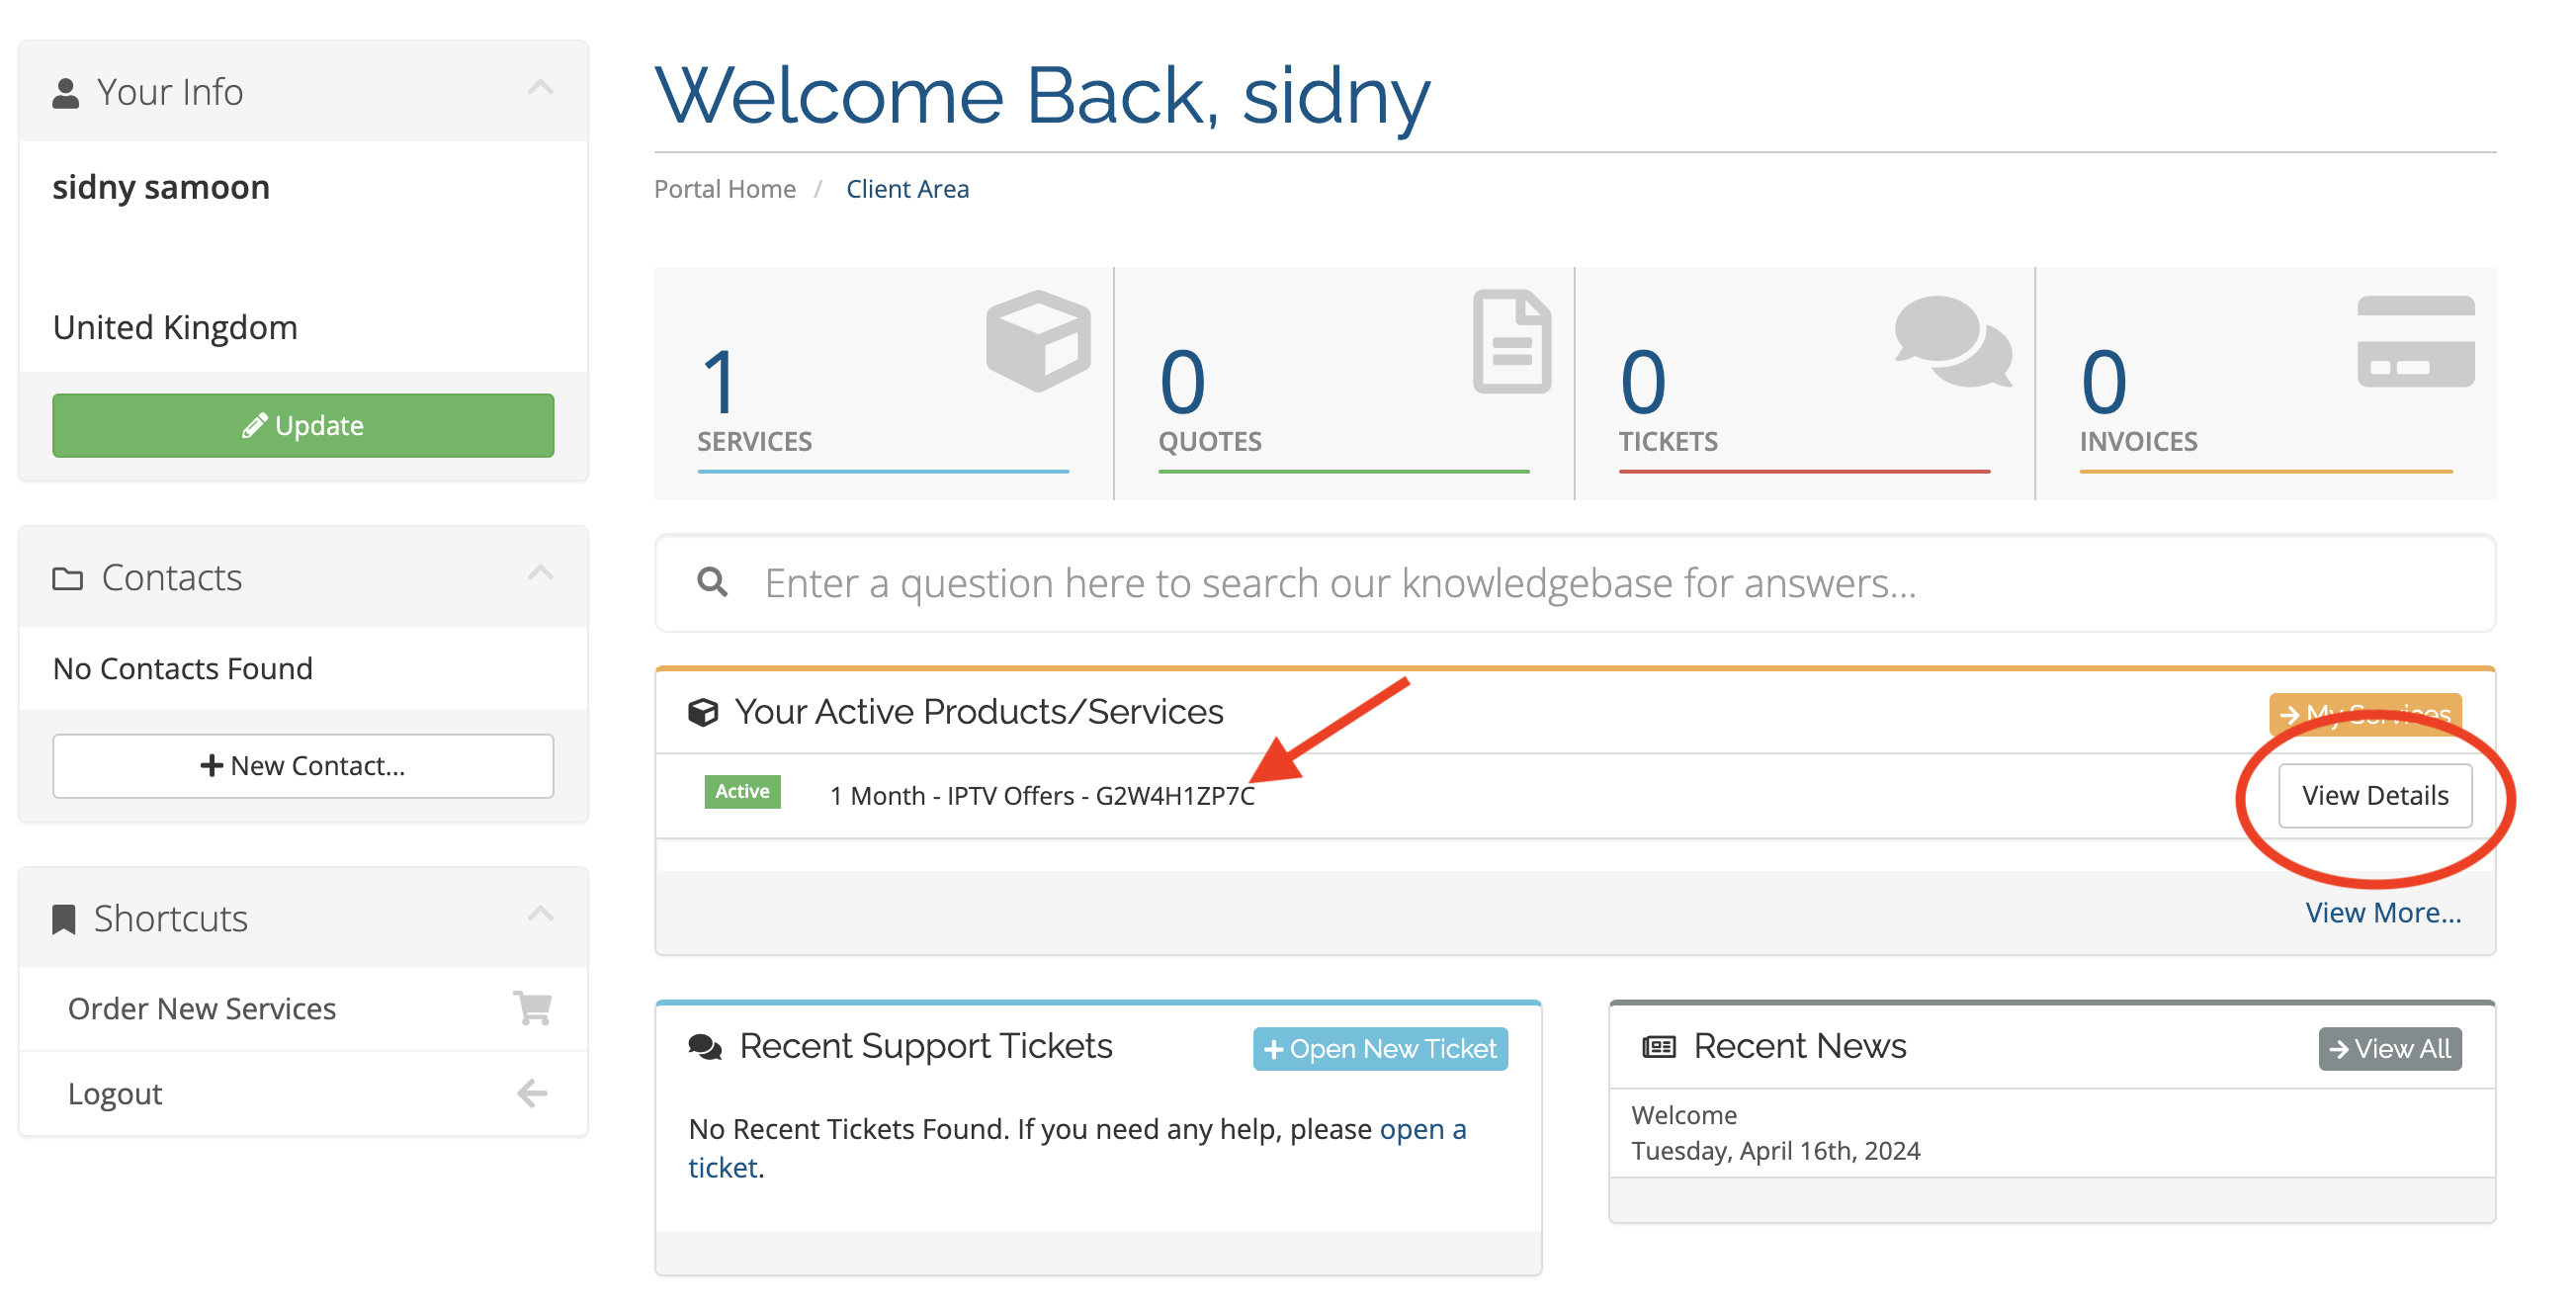Click the Tickets chat bubbles icon

coord(1952,341)
